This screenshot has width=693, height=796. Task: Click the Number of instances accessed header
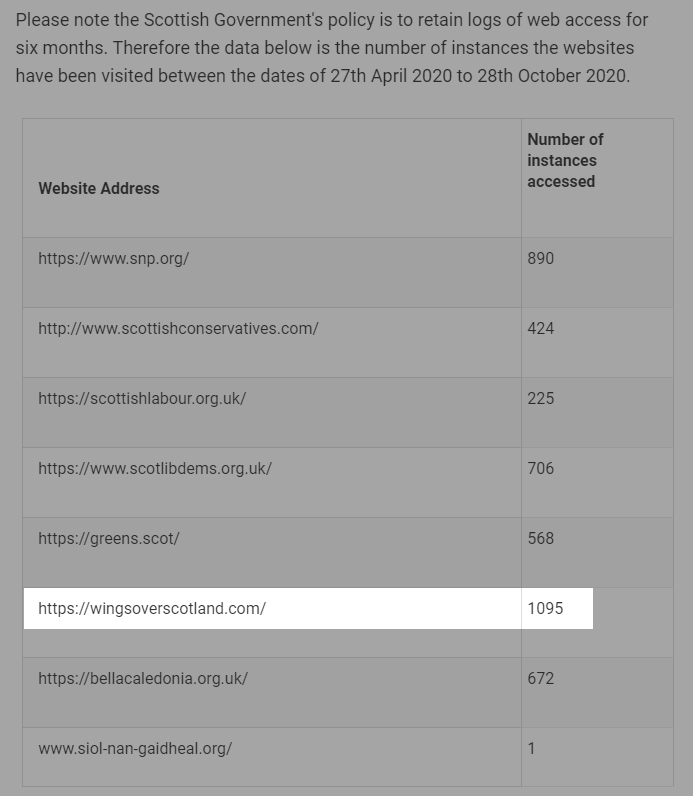(x=566, y=160)
